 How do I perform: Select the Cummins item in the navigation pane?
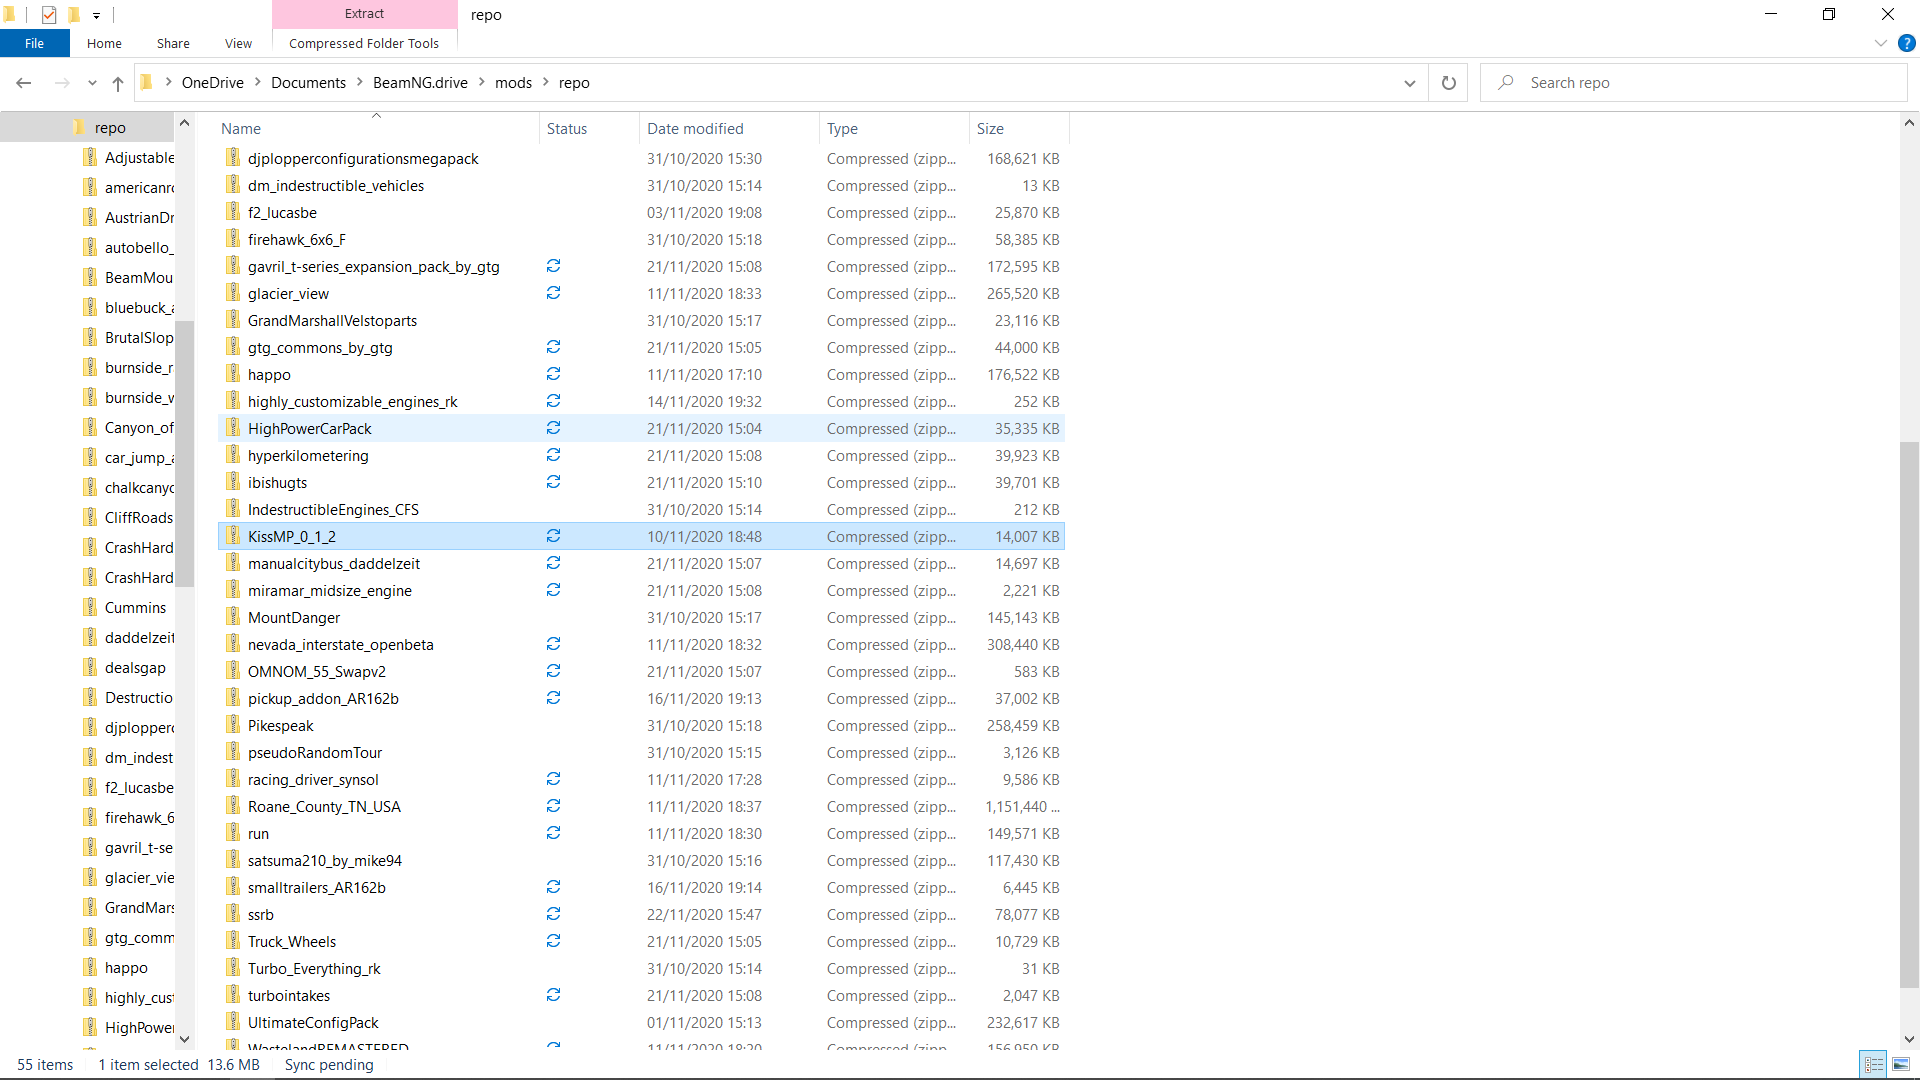pyautogui.click(x=135, y=608)
